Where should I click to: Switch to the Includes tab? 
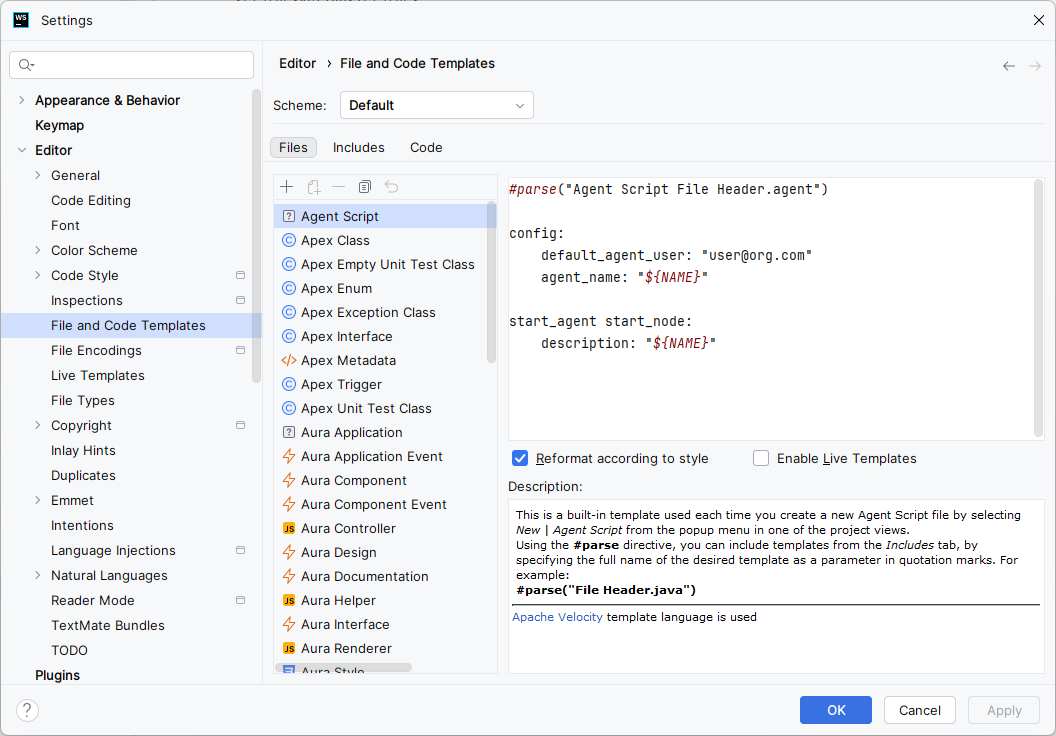[x=358, y=147]
